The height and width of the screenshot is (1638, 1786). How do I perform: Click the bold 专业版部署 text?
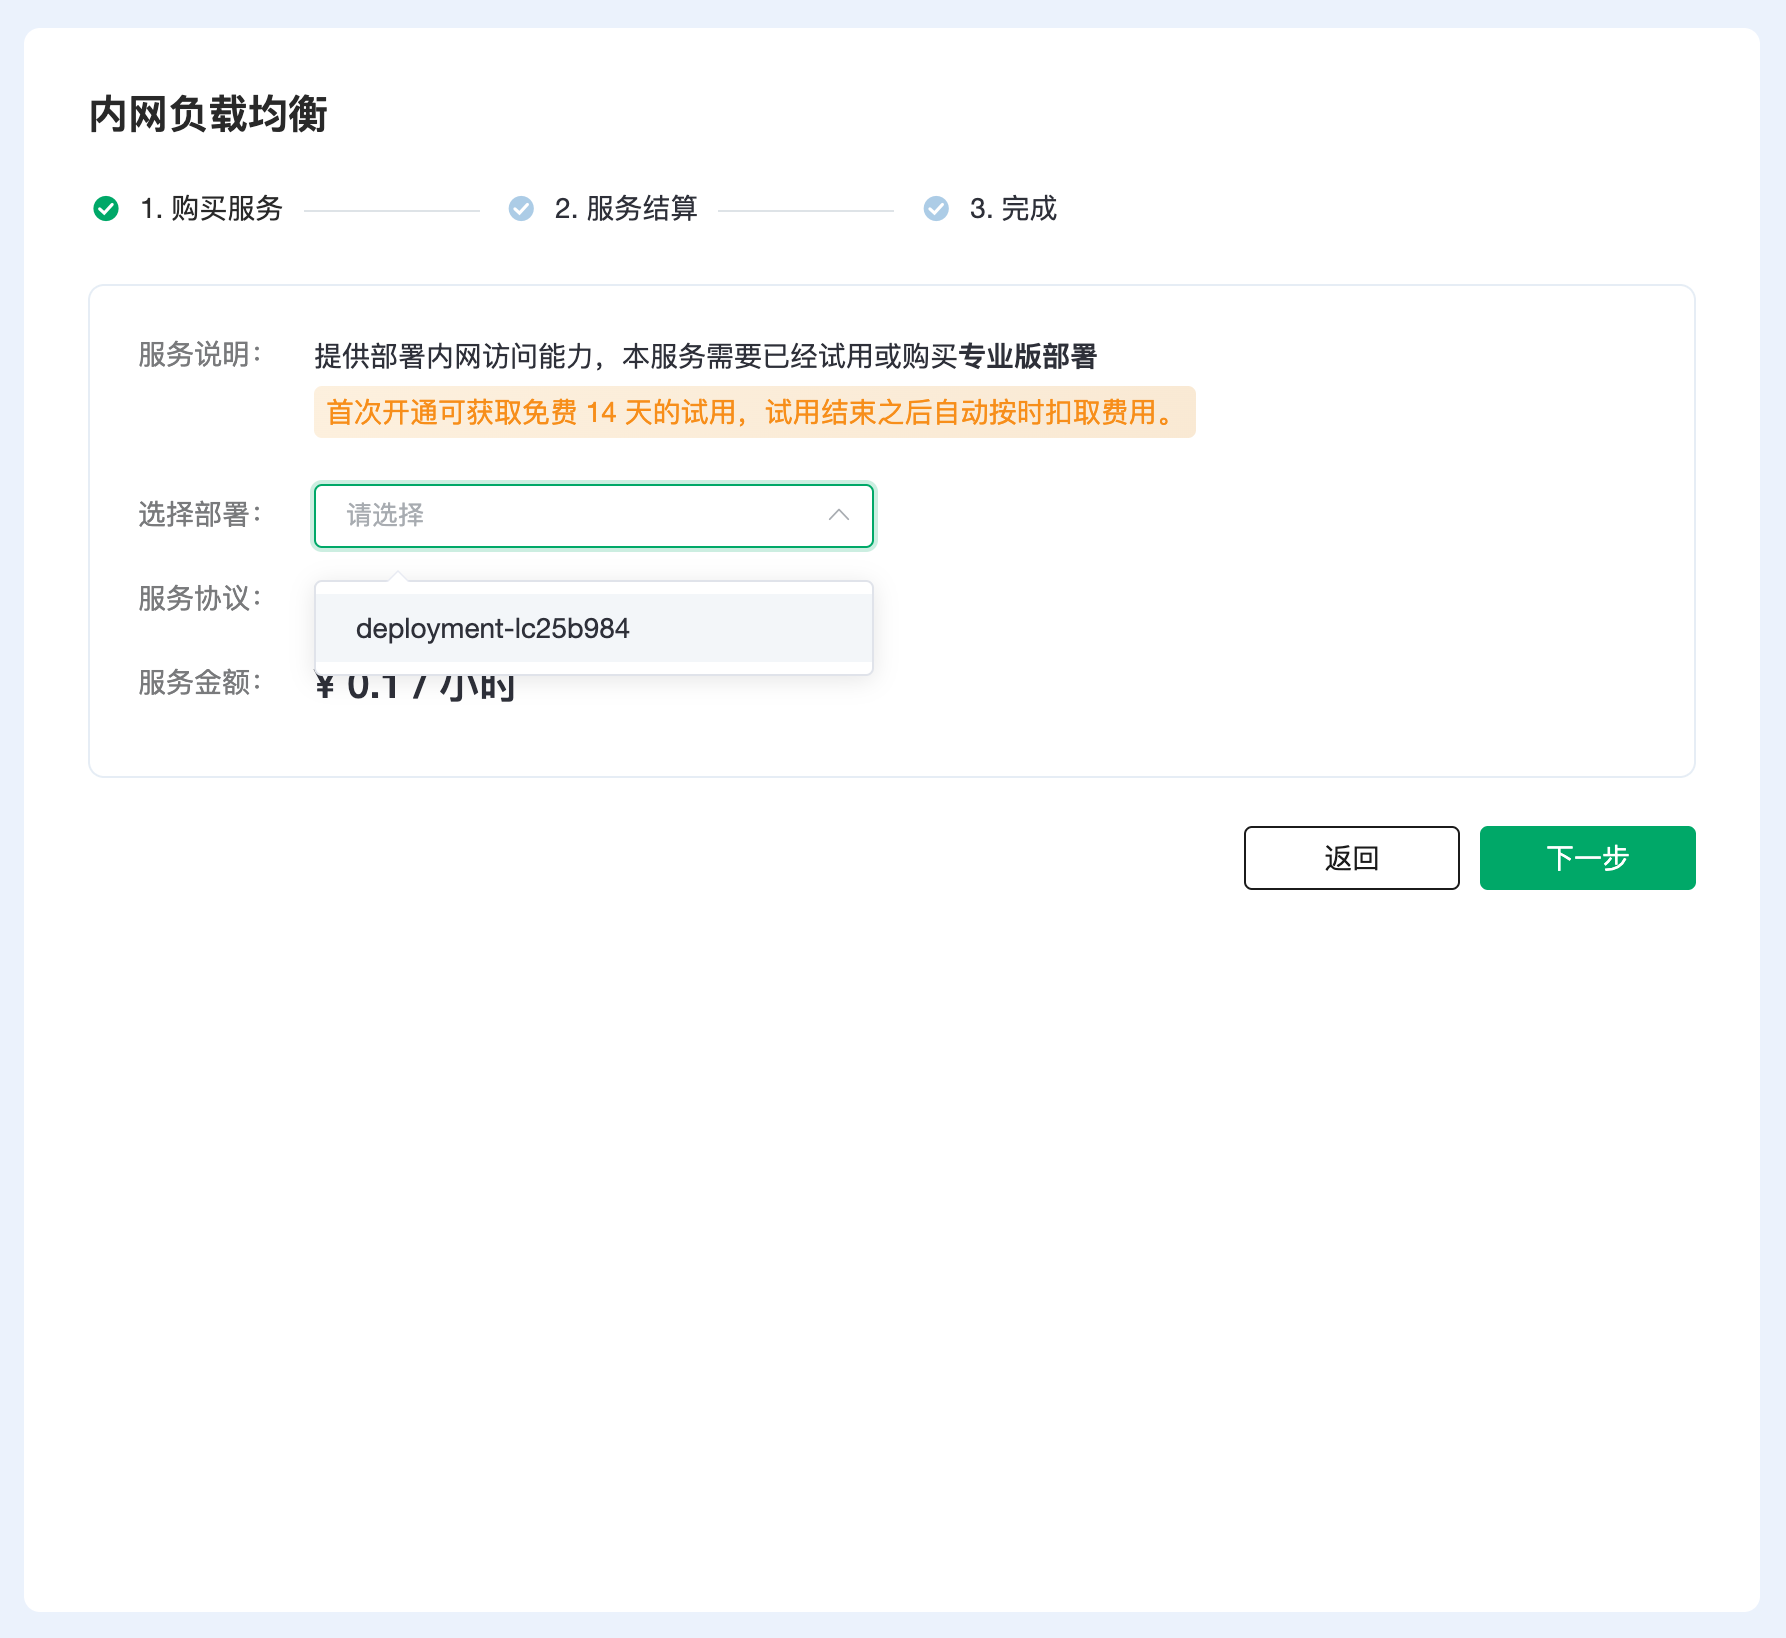1027,356
